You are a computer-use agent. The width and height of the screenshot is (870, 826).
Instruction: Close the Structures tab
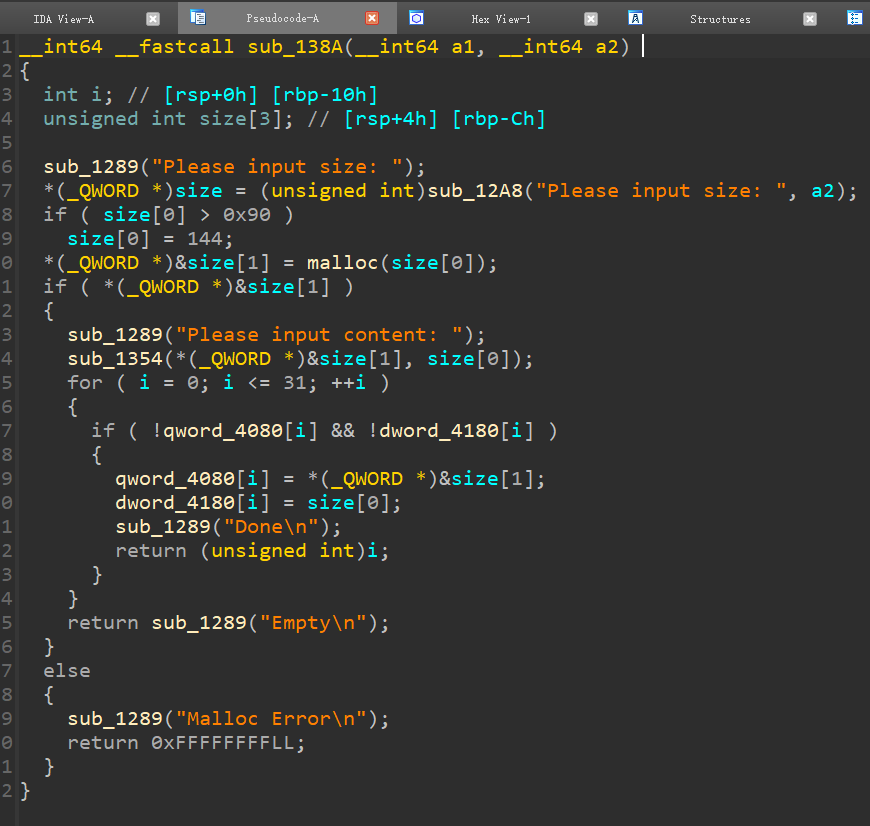point(810,19)
